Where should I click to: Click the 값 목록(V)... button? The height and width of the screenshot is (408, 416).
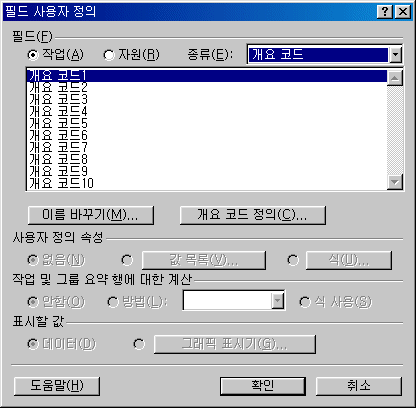[204, 260]
